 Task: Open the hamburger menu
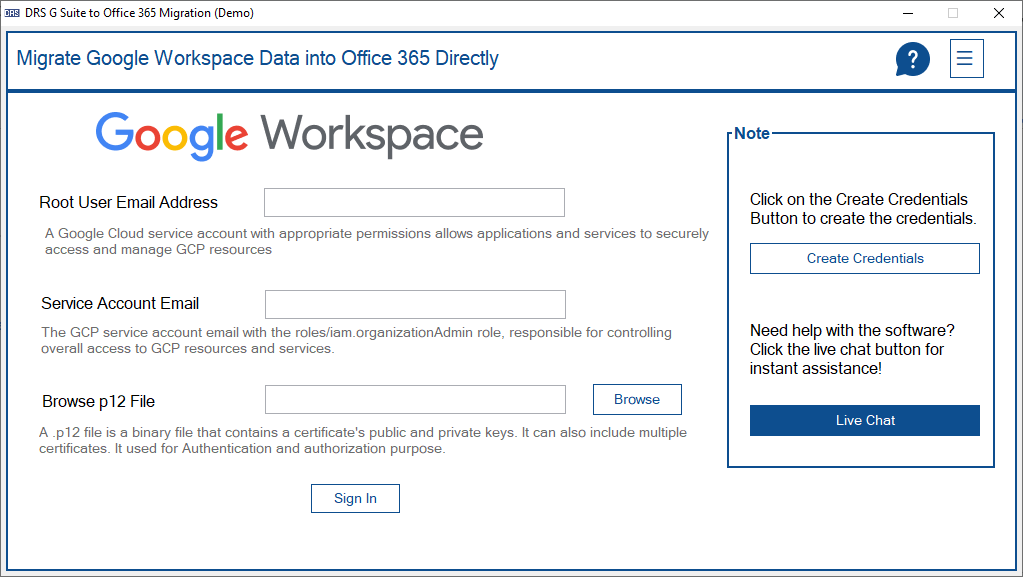pos(965,58)
